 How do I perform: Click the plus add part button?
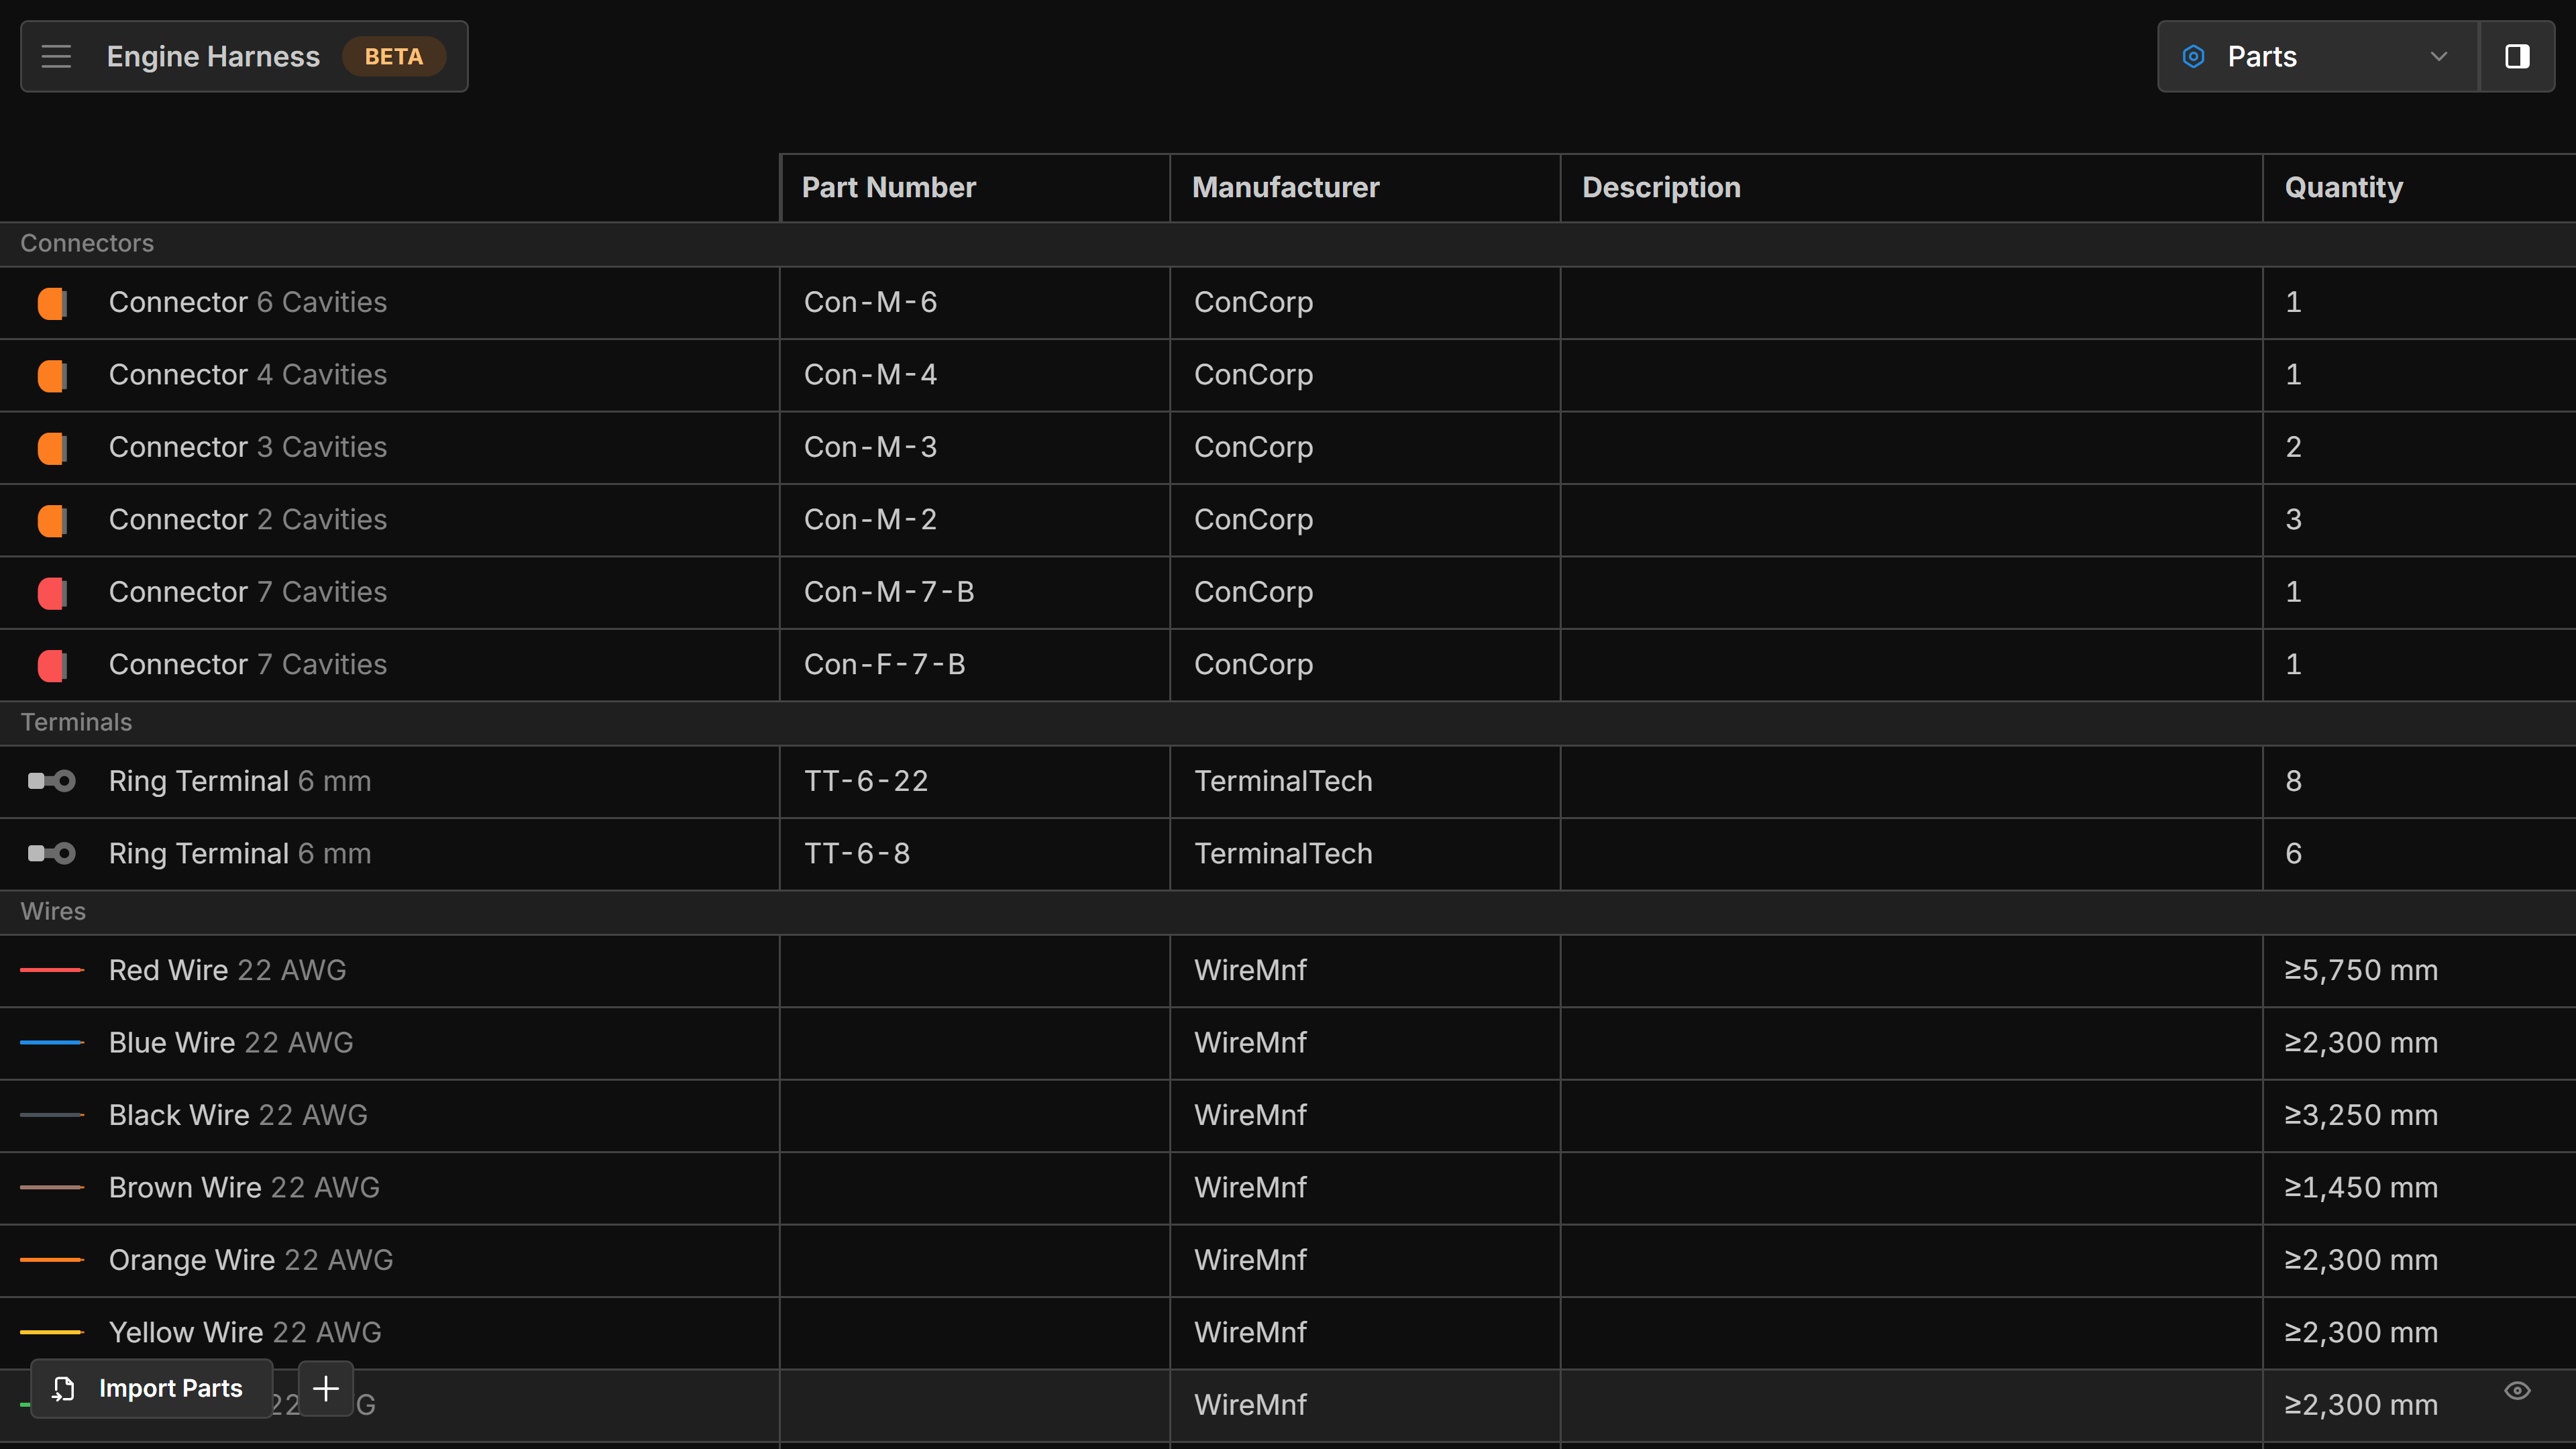pos(326,1388)
